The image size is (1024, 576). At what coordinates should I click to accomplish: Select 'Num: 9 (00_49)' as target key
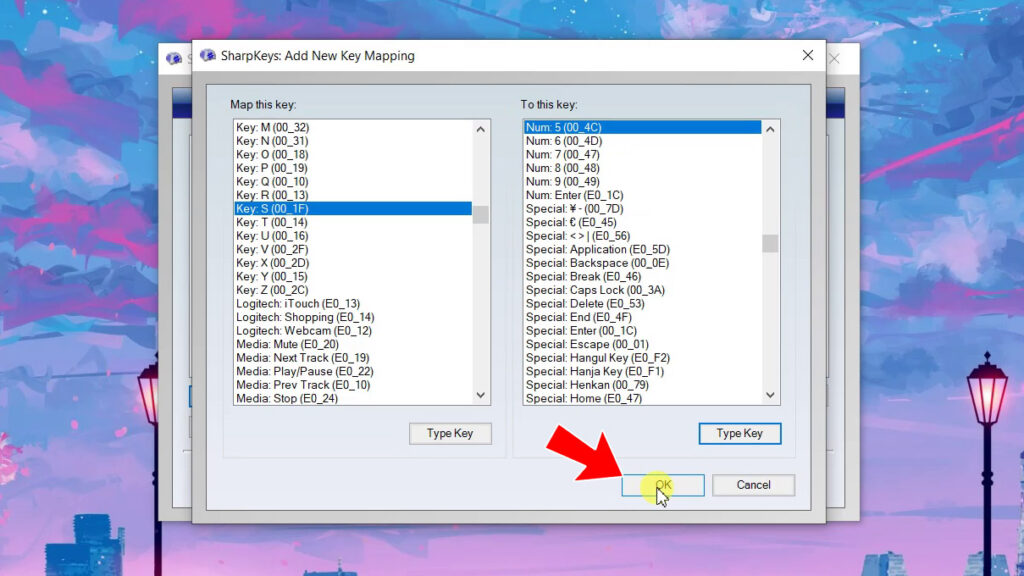coord(643,182)
